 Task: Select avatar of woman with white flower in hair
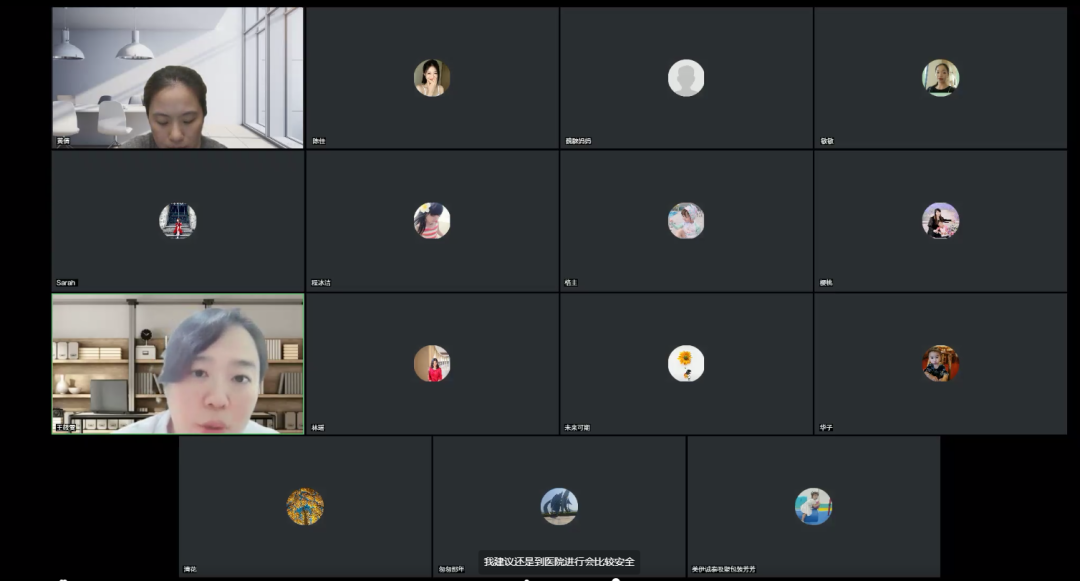[432, 220]
